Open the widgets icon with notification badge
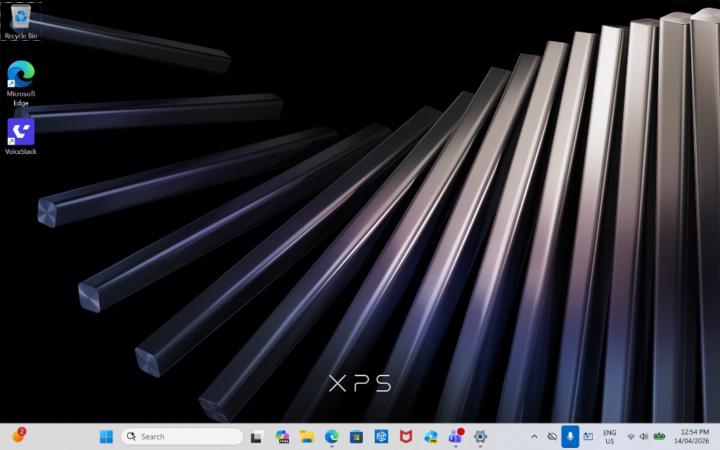The width and height of the screenshot is (720, 450). coord(19,435)
